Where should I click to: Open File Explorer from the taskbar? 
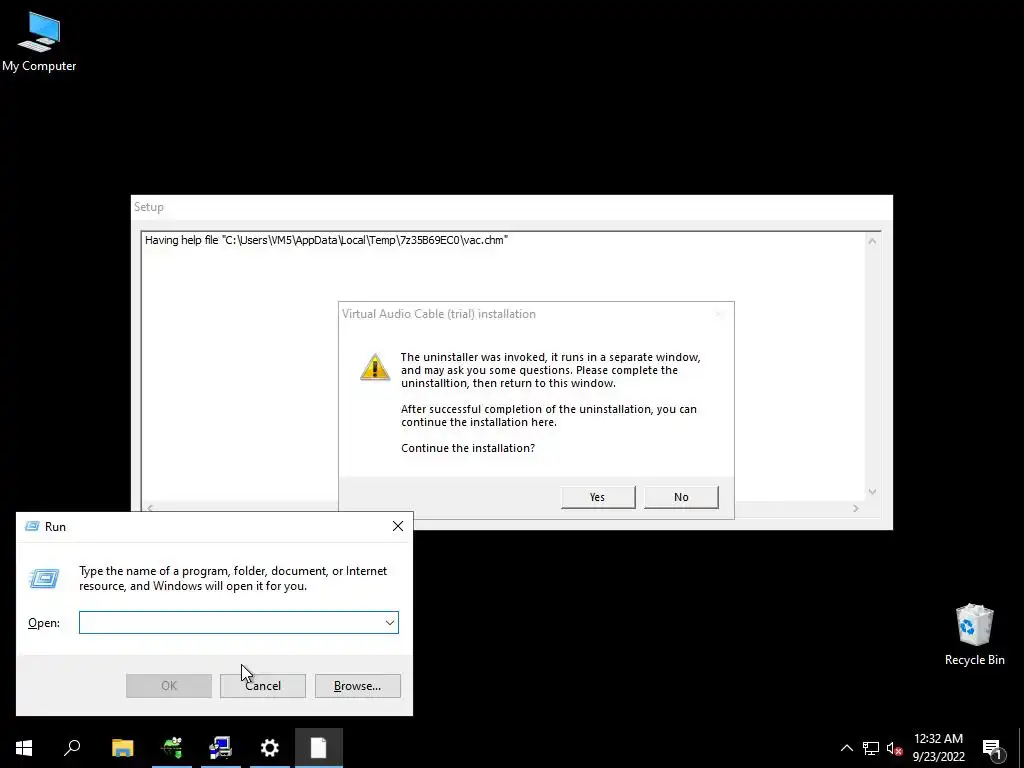(x=122, y=748)
